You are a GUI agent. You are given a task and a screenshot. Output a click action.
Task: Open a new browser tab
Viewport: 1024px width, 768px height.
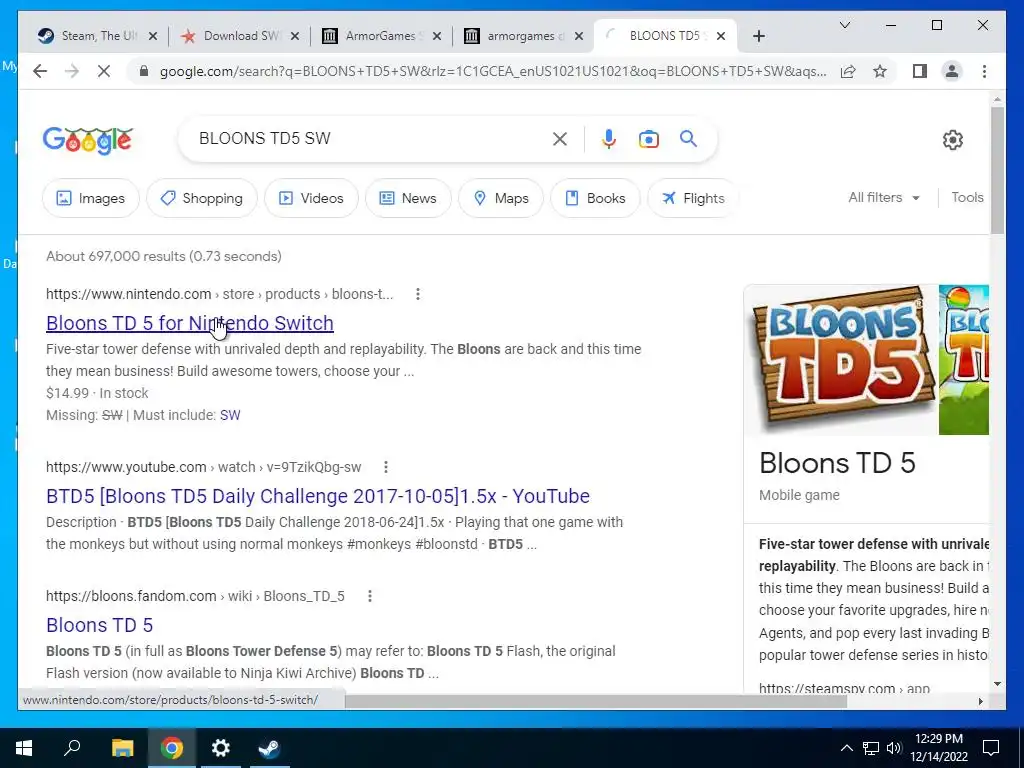[x=758, y=36]
